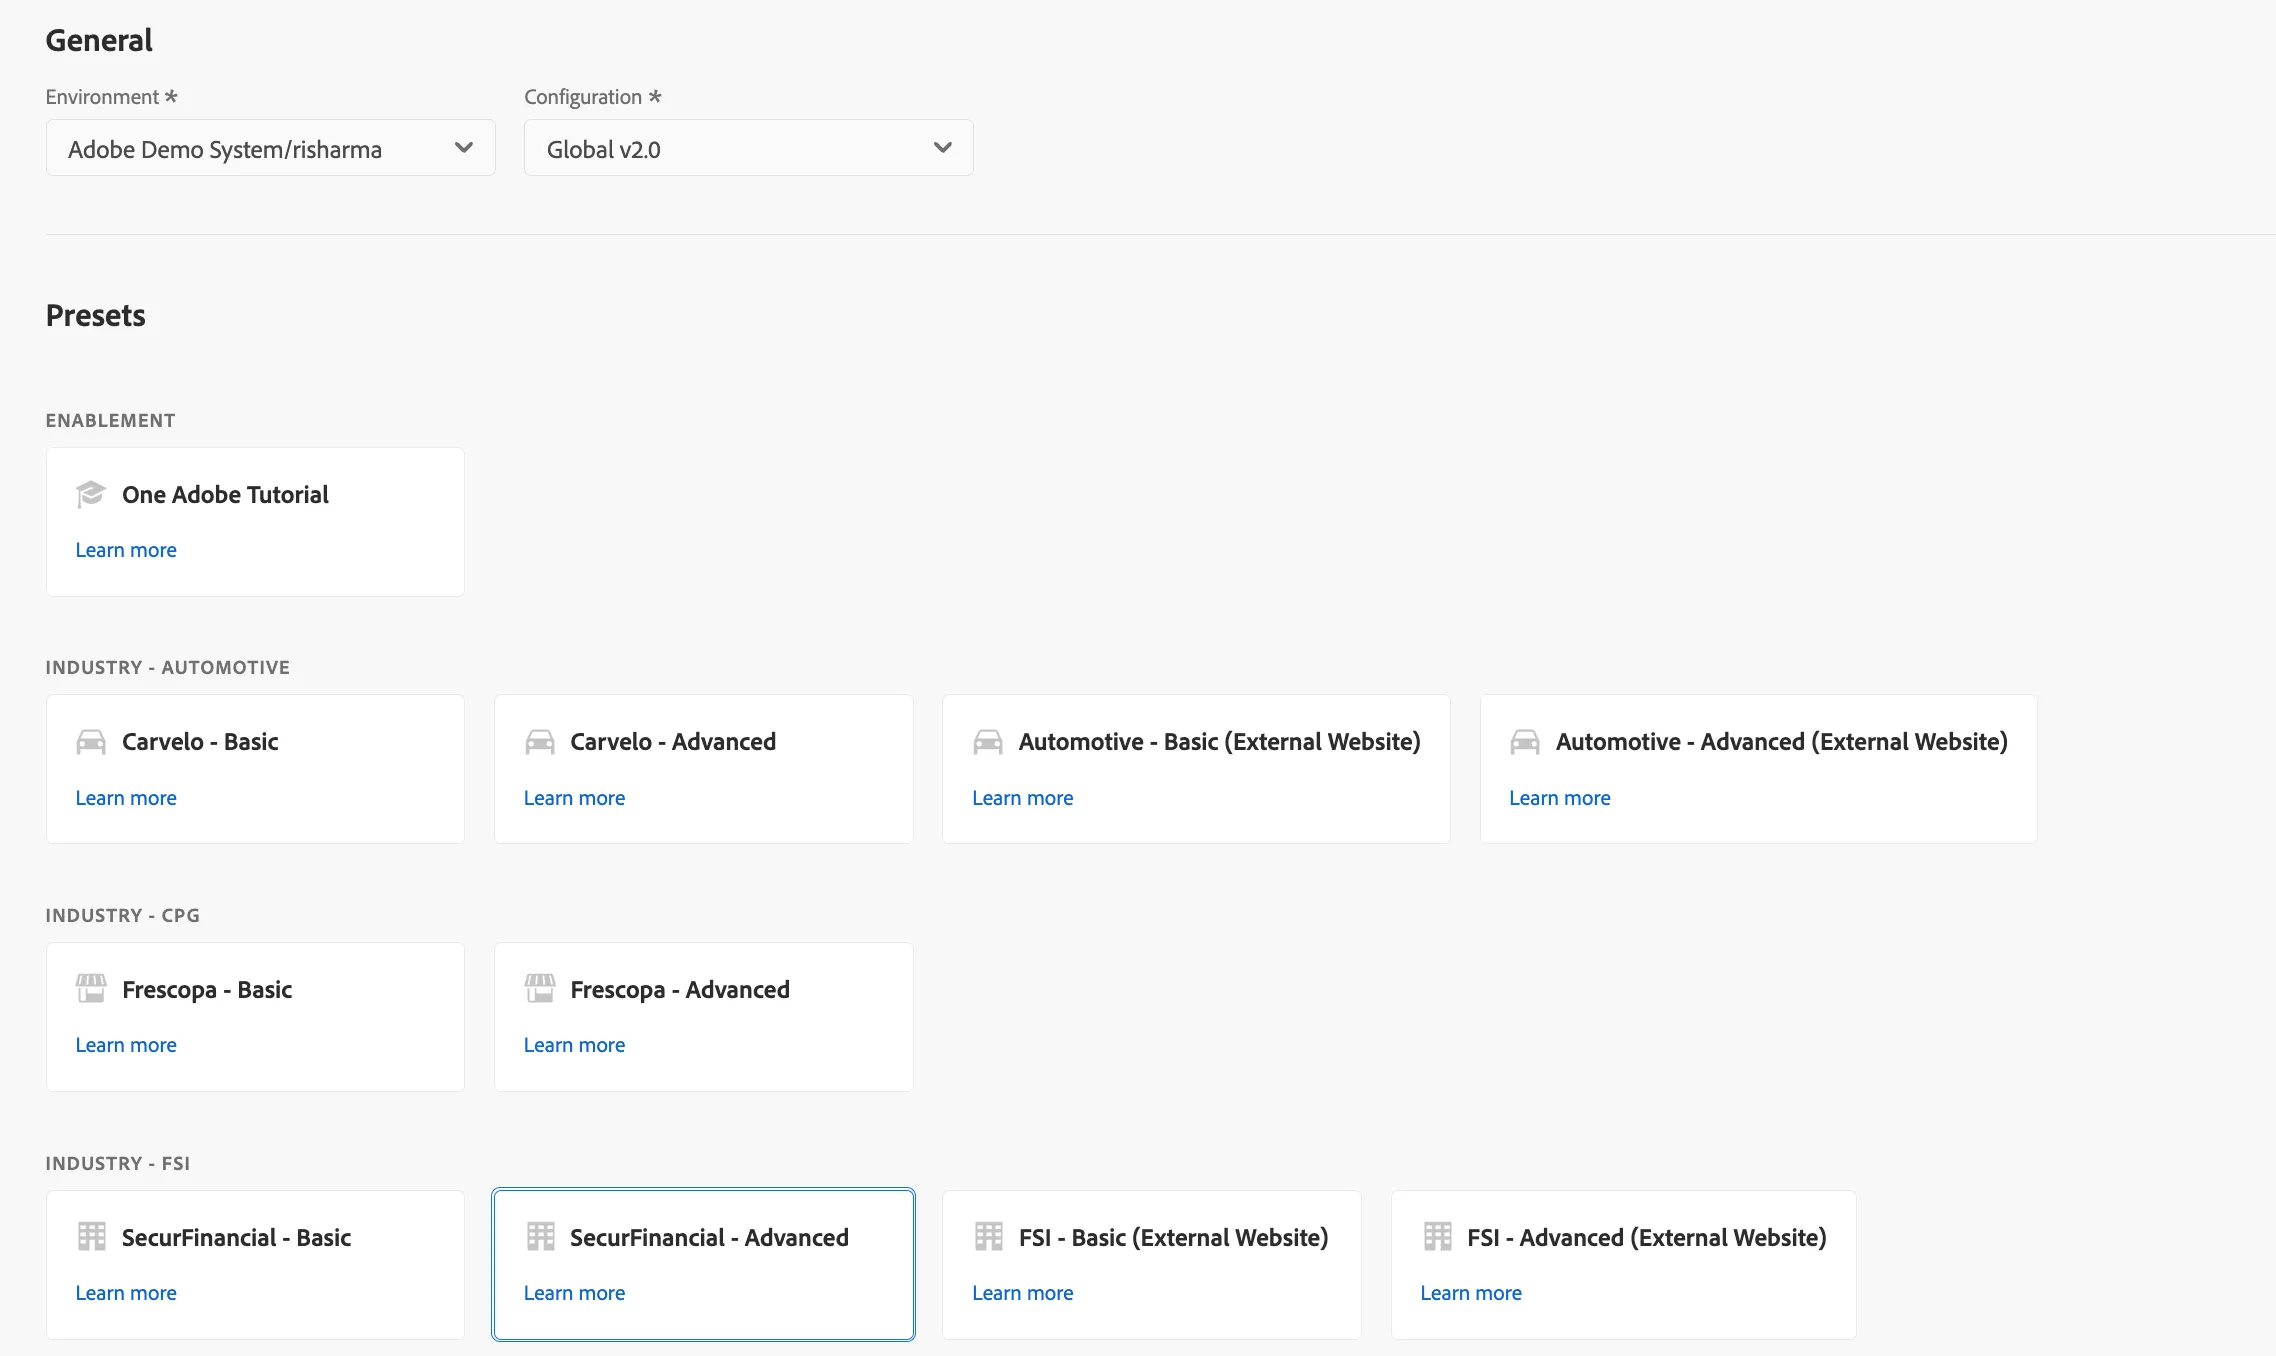Open Learn more under Frescopa - Advanced
Screen dimensions: 2276x1356
[574, 1045]
